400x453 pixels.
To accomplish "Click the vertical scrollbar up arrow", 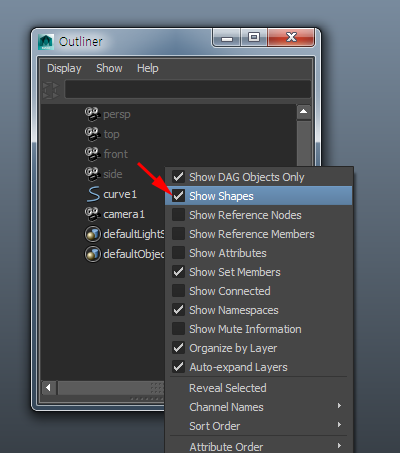I will (x=304, y=112).
